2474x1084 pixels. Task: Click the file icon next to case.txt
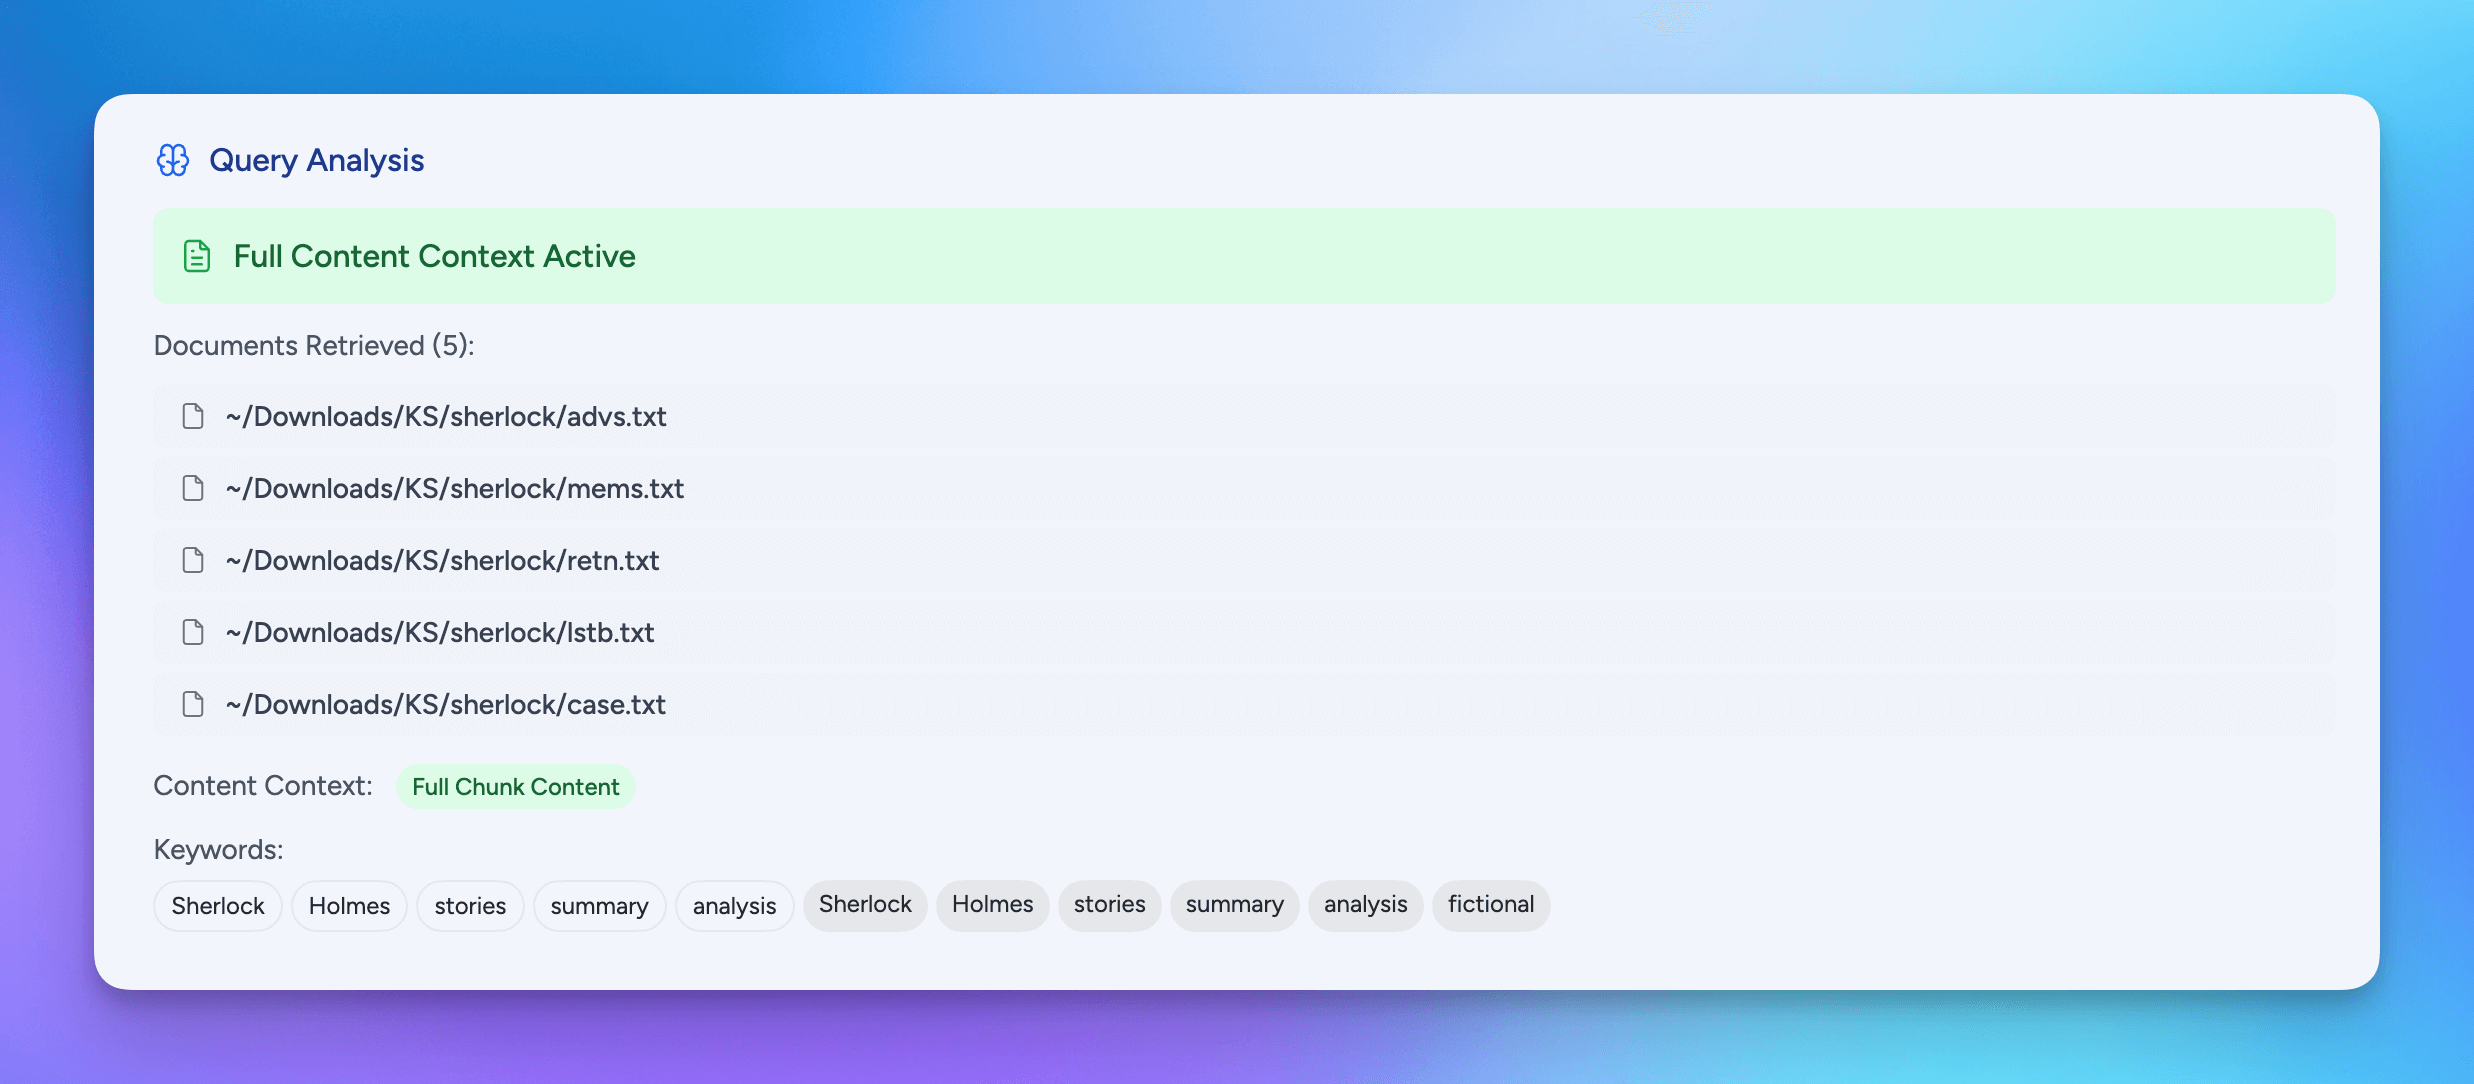pos(192,705)
